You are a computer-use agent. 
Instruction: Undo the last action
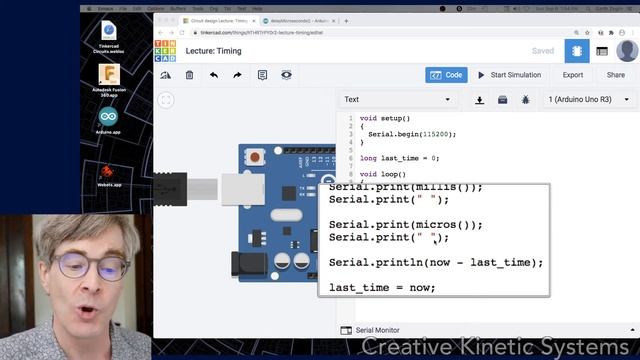tap(213, 75)
